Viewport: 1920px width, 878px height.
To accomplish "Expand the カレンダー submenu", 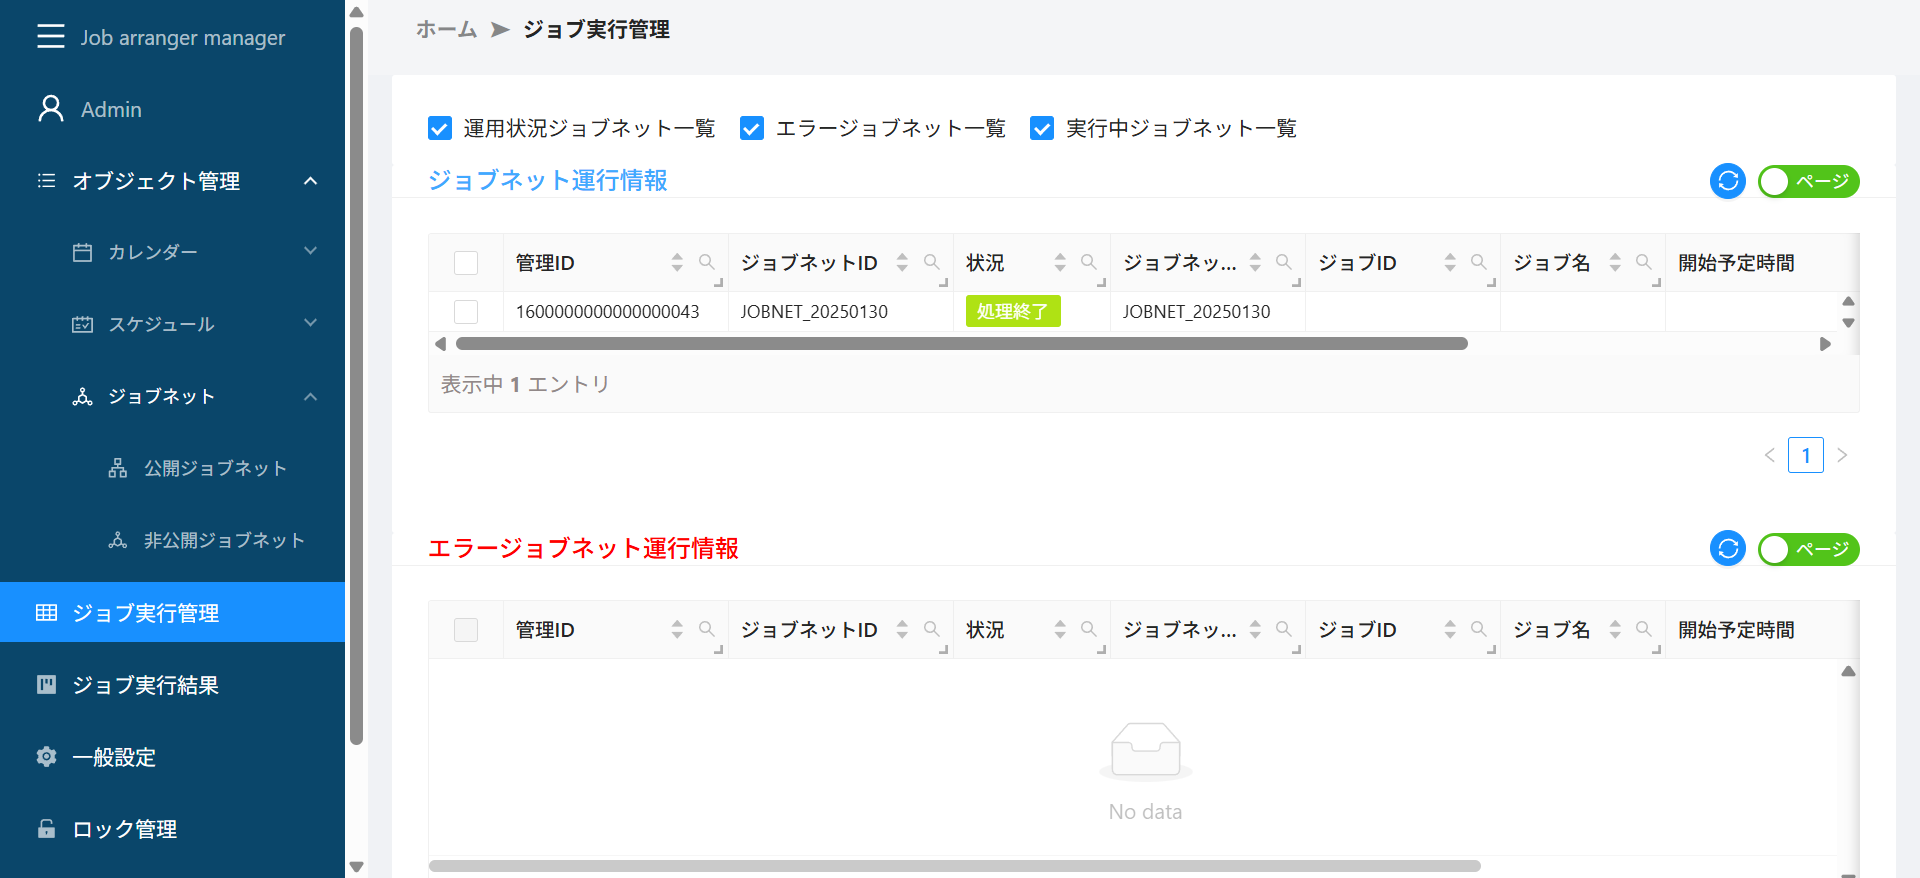I will pos(310,252).
